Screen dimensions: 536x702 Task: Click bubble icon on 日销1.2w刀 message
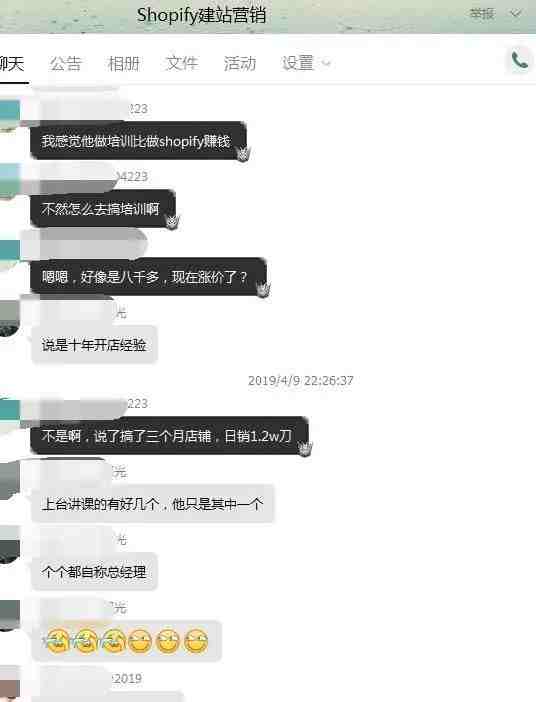[x=305, y=448]
